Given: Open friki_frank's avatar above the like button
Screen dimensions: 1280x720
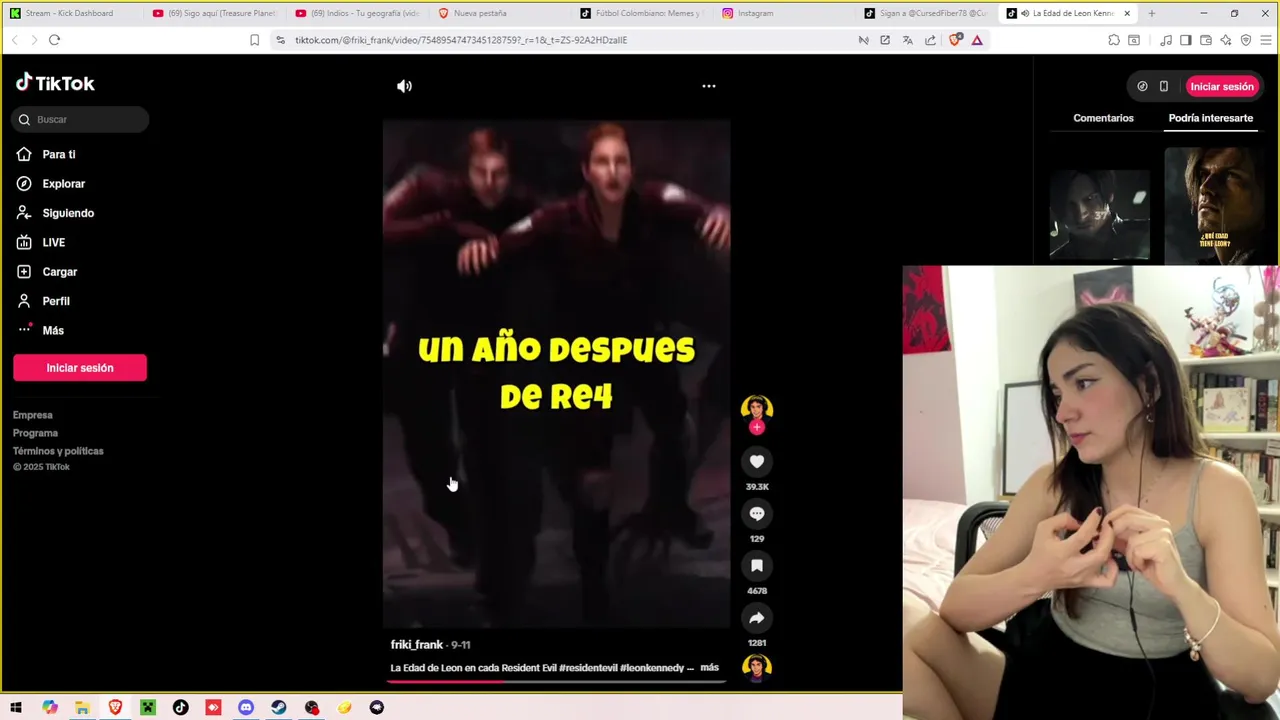Looking at the screenshot, I should (x=757, y=408).
